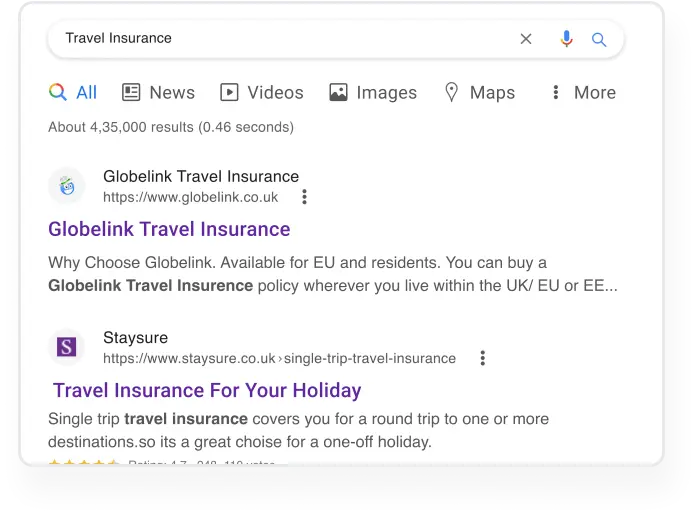This screenshot has width=697, height=516.
Task: Click the Globelink site favicon
Action: click(x=67, y=186)
